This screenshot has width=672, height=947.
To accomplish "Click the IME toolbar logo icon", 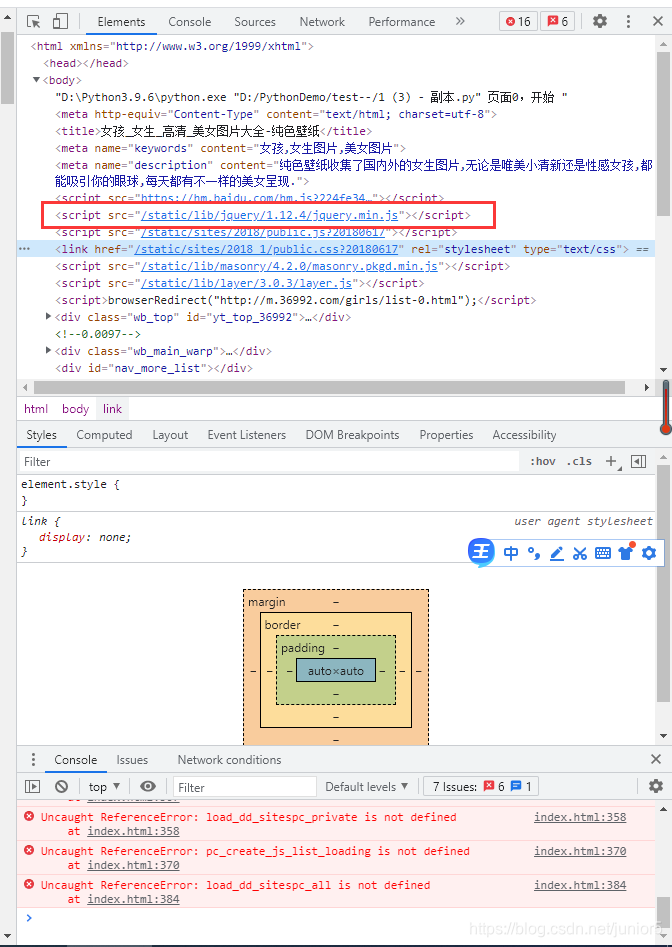I will 481,553.
